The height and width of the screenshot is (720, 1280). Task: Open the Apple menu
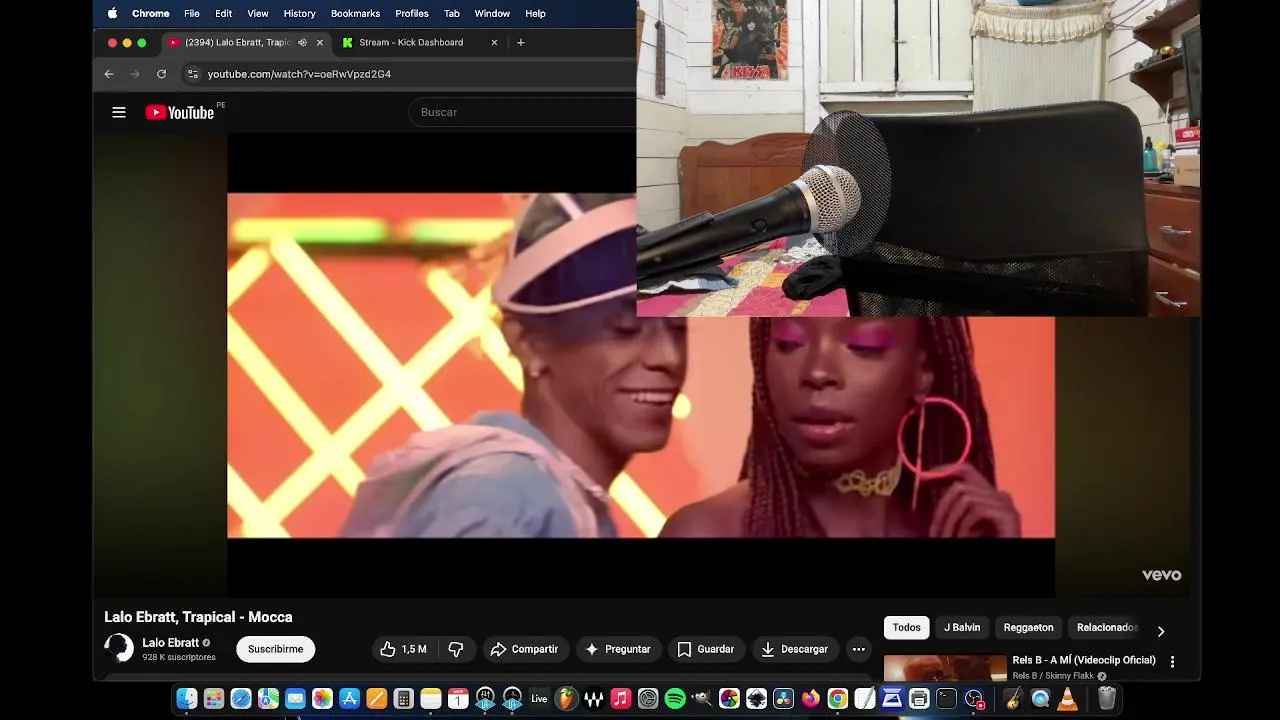click(x=112, y=13)
